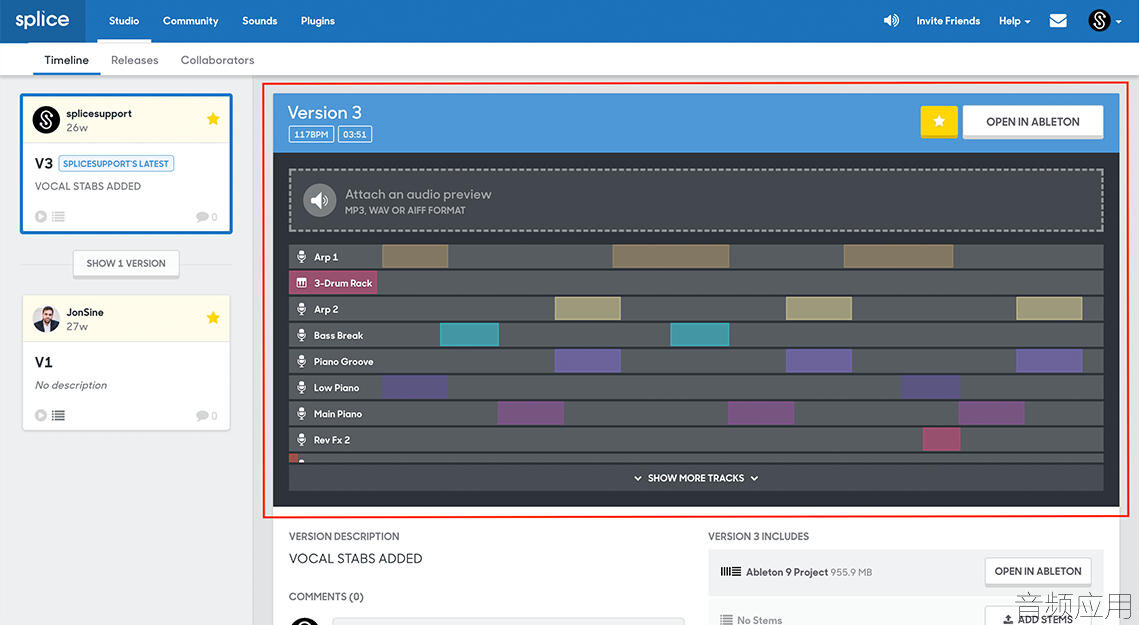
Task: Click the Arp 2 microphone icon
Action: 301,309
